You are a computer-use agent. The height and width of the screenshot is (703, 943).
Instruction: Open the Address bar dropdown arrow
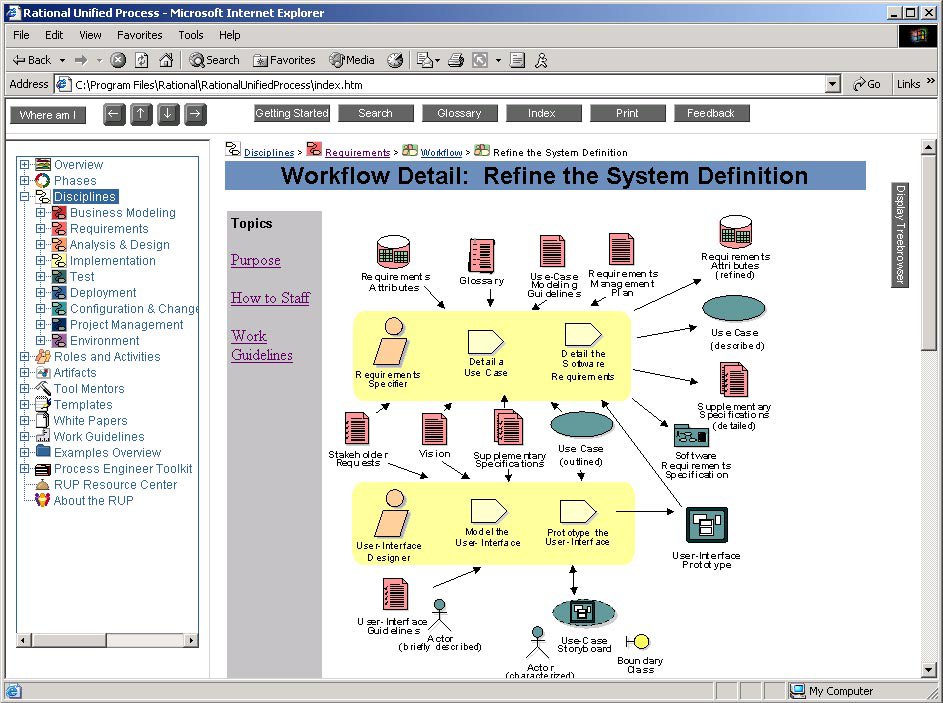tap(833, 84)
